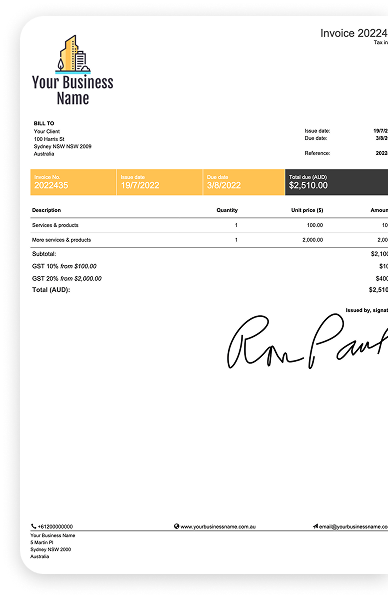Click the 'GST 20% from $2,000.00' line
The height and width of the screenshot is (598, 388).
pyautogui.click(x=67, y=278)
